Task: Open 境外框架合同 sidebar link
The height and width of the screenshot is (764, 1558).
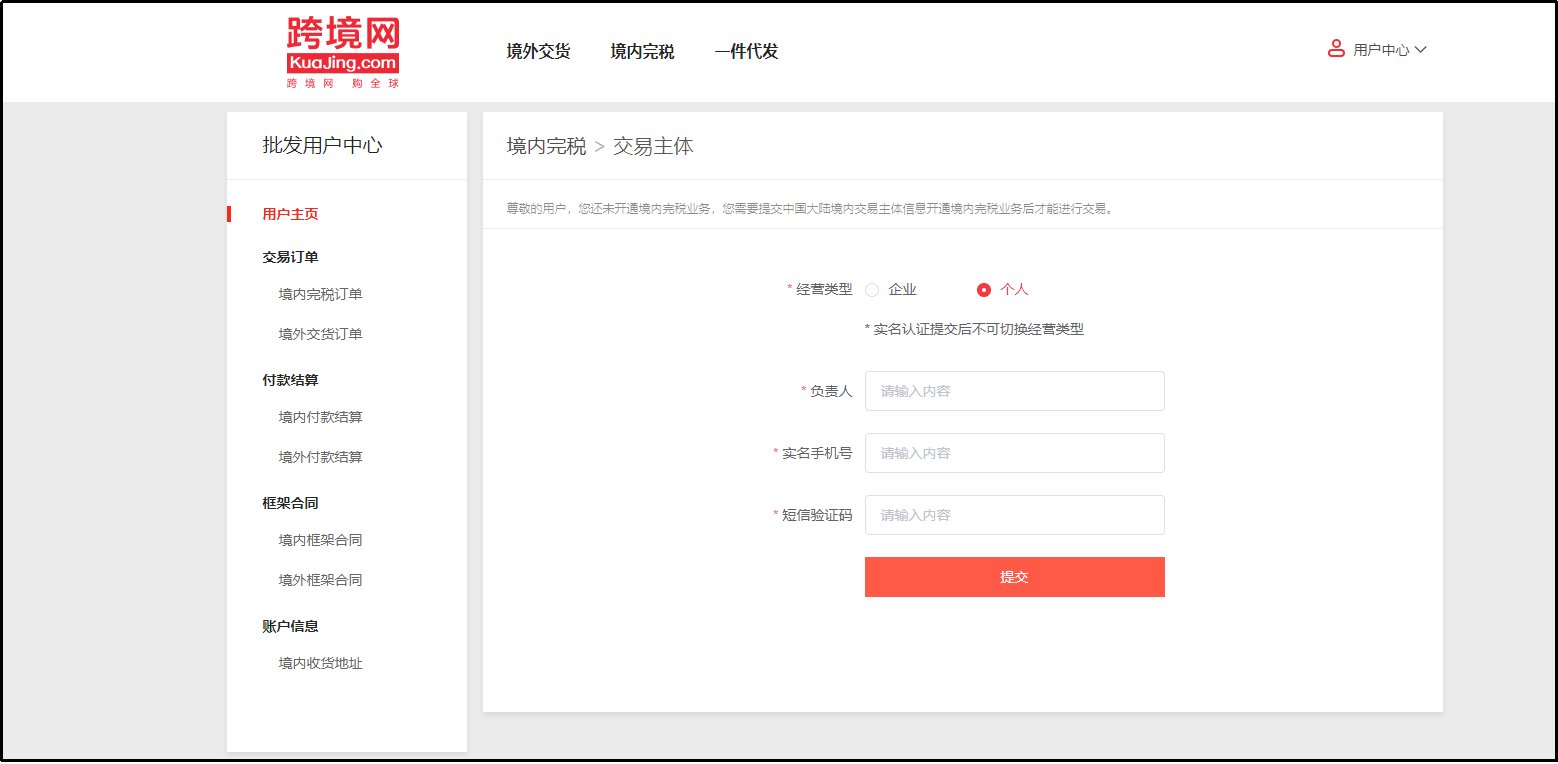Action: click(x=320, y=580)
